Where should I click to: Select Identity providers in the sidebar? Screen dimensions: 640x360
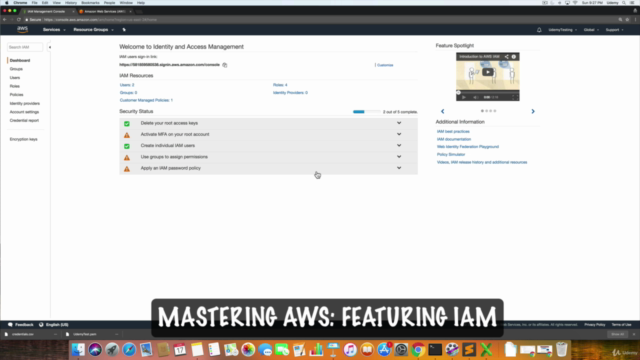point(24,103)
